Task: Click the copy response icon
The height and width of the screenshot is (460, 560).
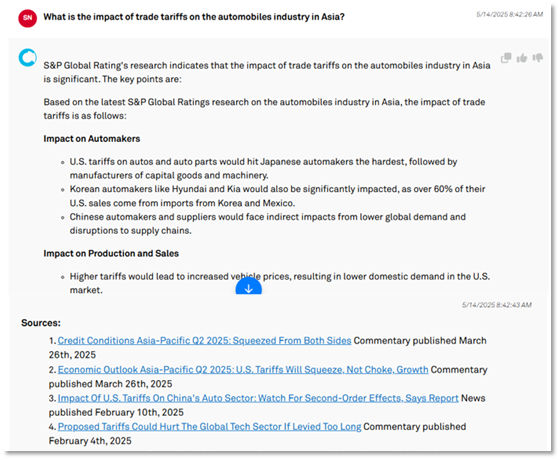Action: [506, 58]
